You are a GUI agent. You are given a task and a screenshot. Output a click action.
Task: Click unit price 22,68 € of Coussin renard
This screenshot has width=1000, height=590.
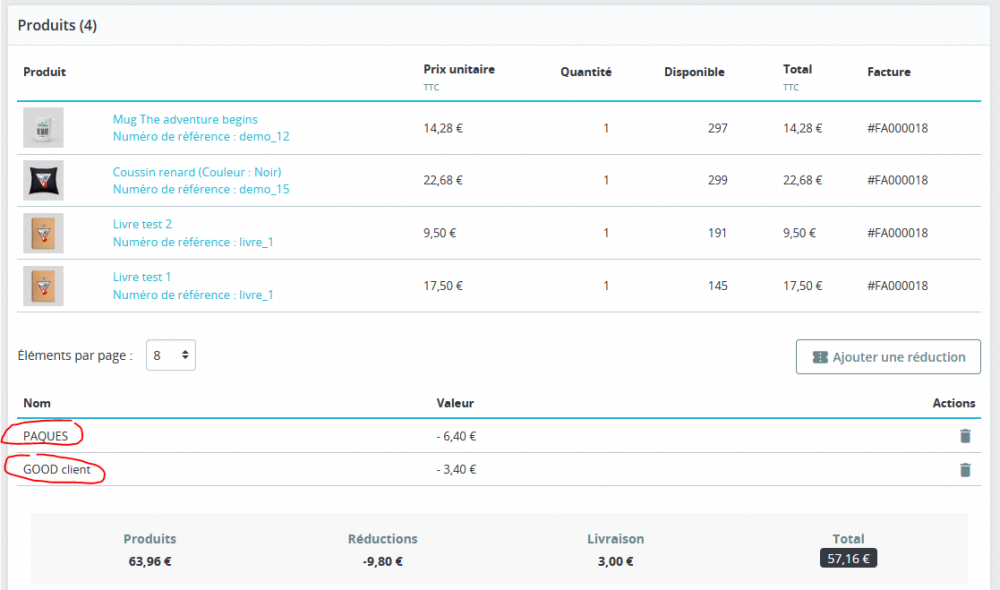tap(443, 181)
